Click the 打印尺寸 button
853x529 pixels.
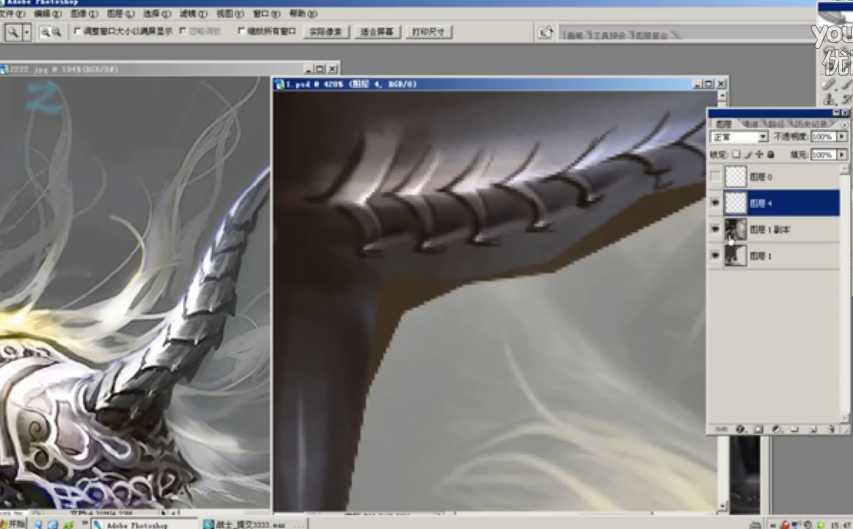429,32
